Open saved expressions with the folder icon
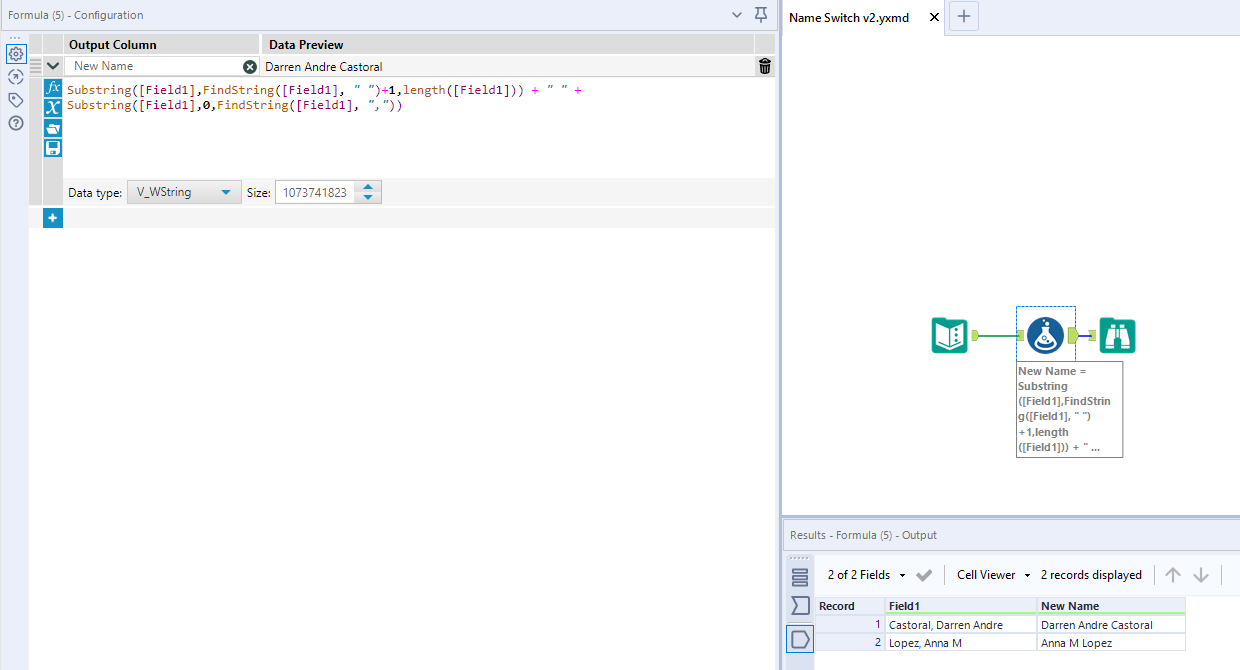 [53, 127]
